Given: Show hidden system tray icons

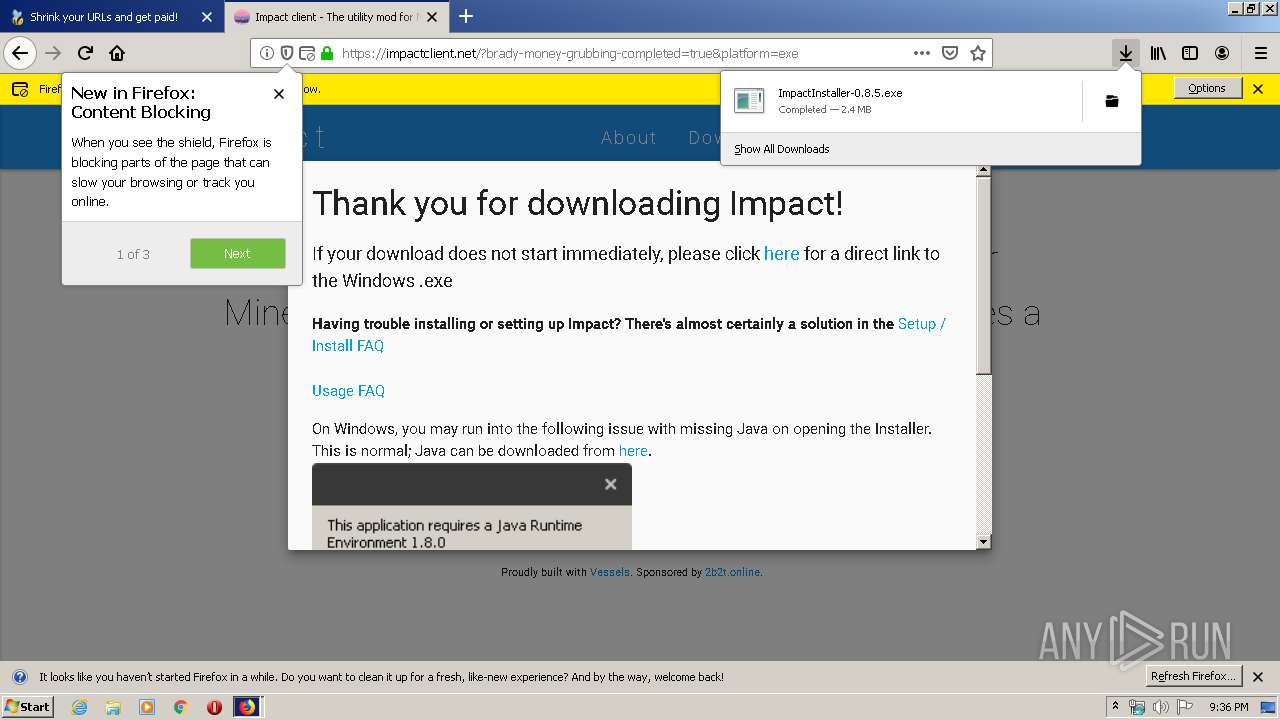Looking at the screenshot, I should 1115,707.
